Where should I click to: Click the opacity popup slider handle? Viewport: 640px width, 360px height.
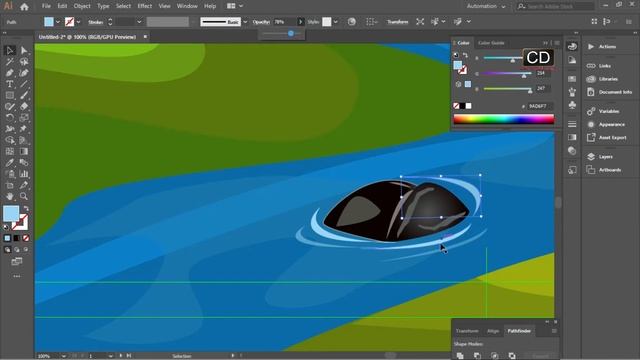[x=291, y=33]
